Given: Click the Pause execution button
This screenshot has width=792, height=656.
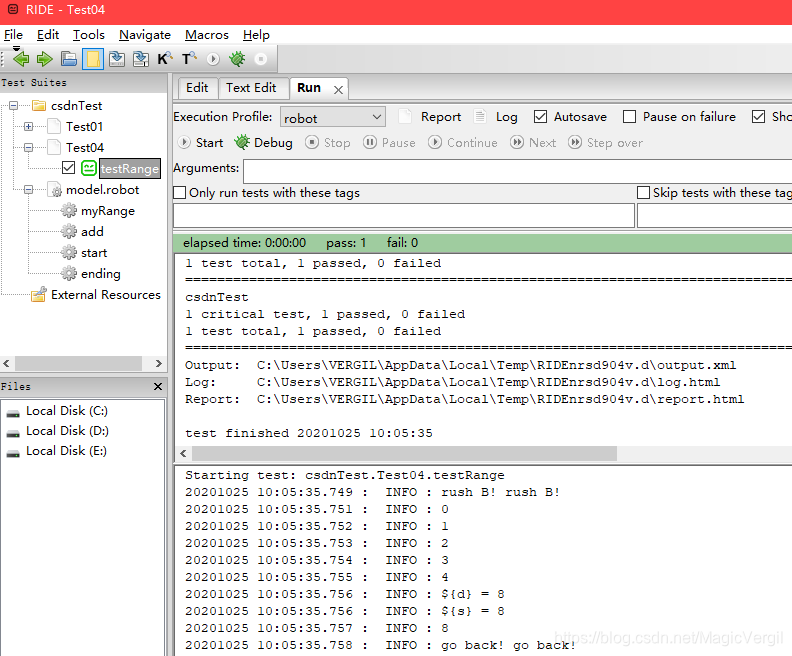Looking at the screenshot, I should (x=389, y=143).
